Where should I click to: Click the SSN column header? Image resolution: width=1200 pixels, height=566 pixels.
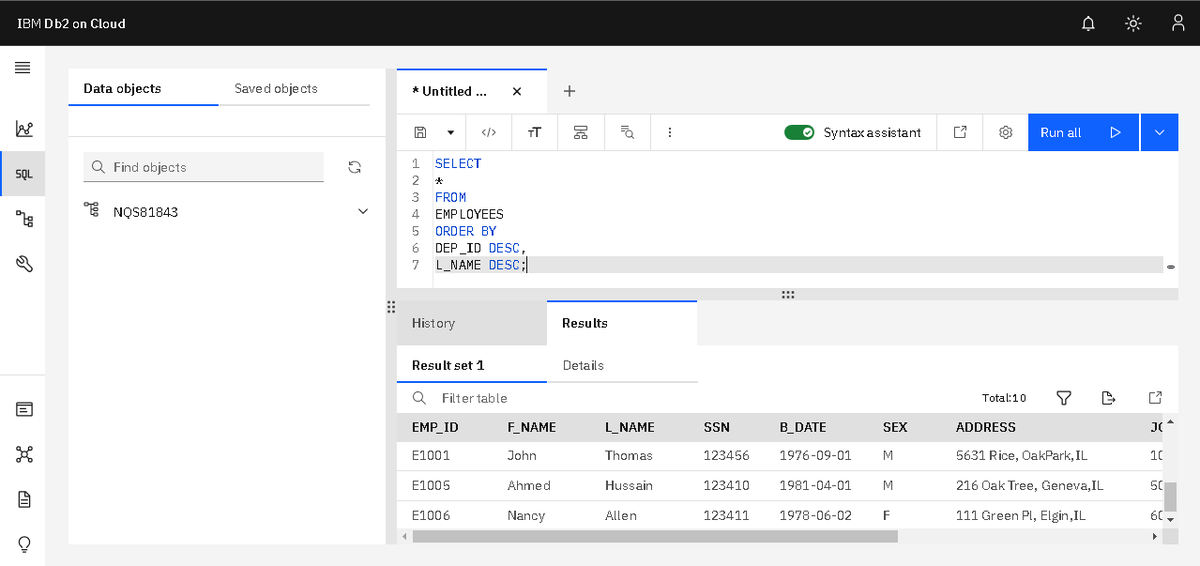click(717, 427)
